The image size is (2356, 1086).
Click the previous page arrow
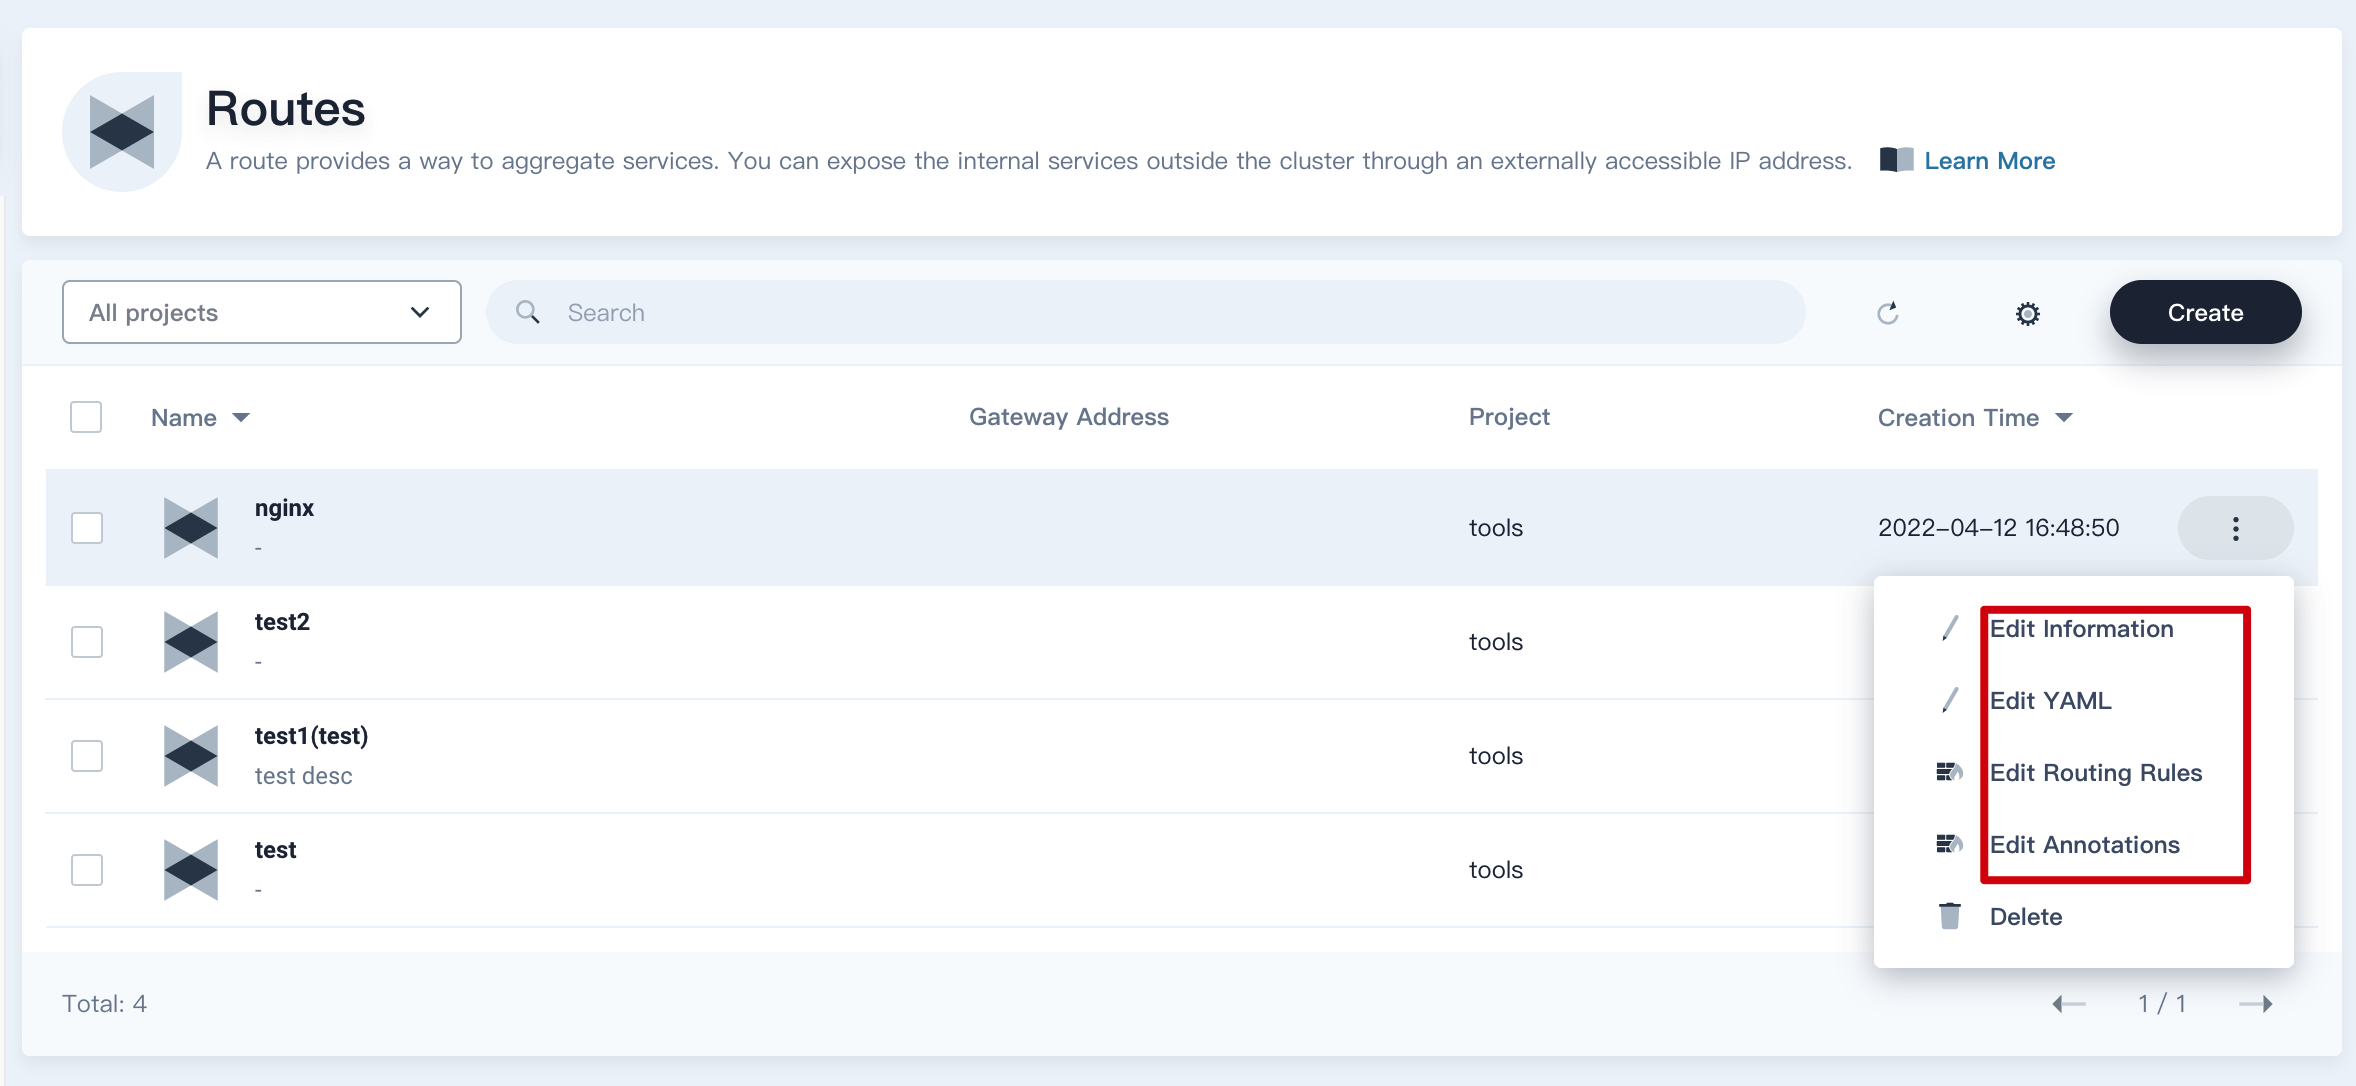[2069, 1003]
